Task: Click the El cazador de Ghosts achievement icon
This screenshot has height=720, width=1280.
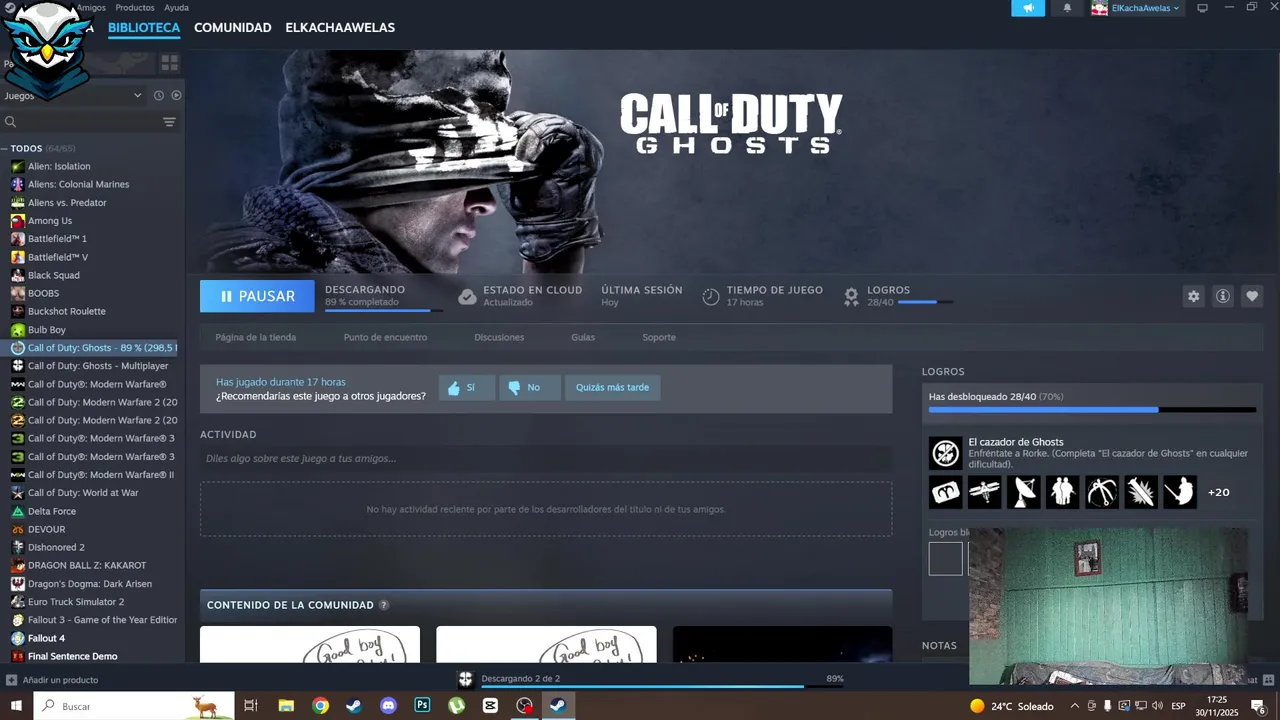Action: point(945,453)
